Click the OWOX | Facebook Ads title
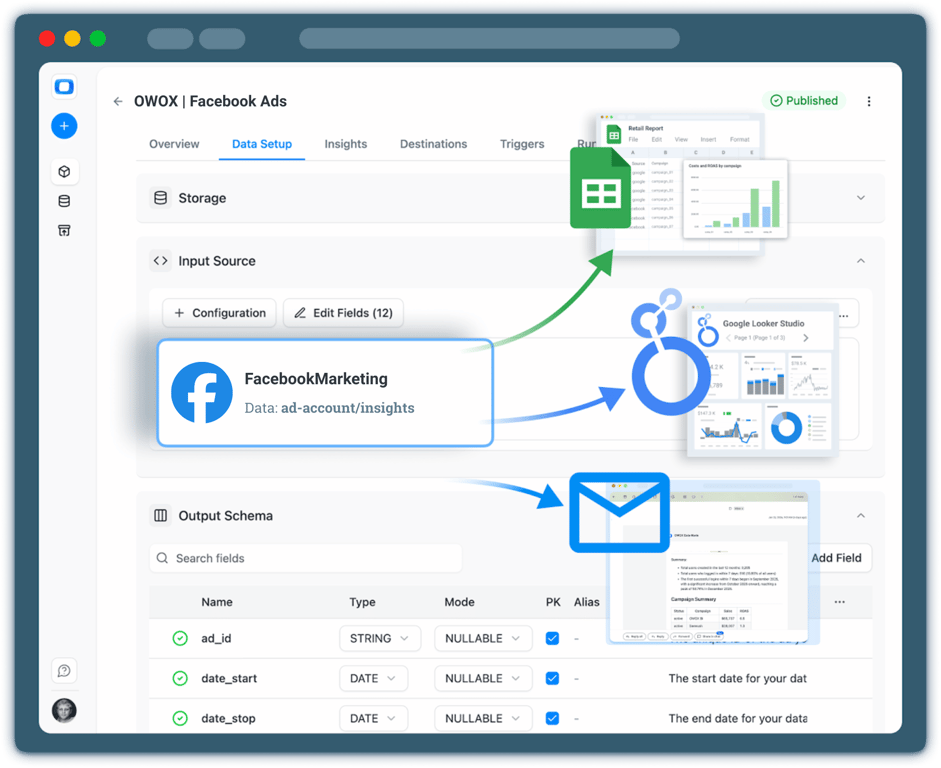 tap(210, 101)
